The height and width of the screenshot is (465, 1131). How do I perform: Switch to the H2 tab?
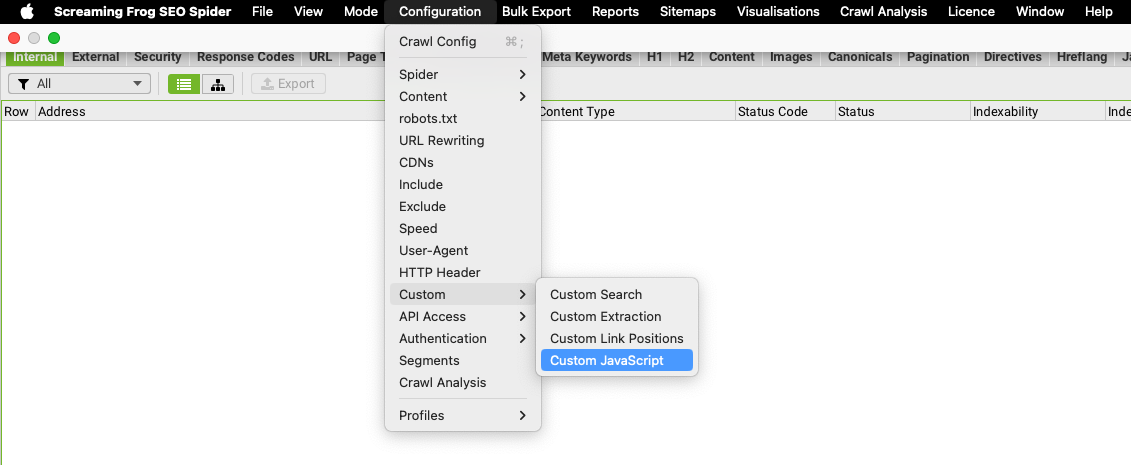click(686, 57)
